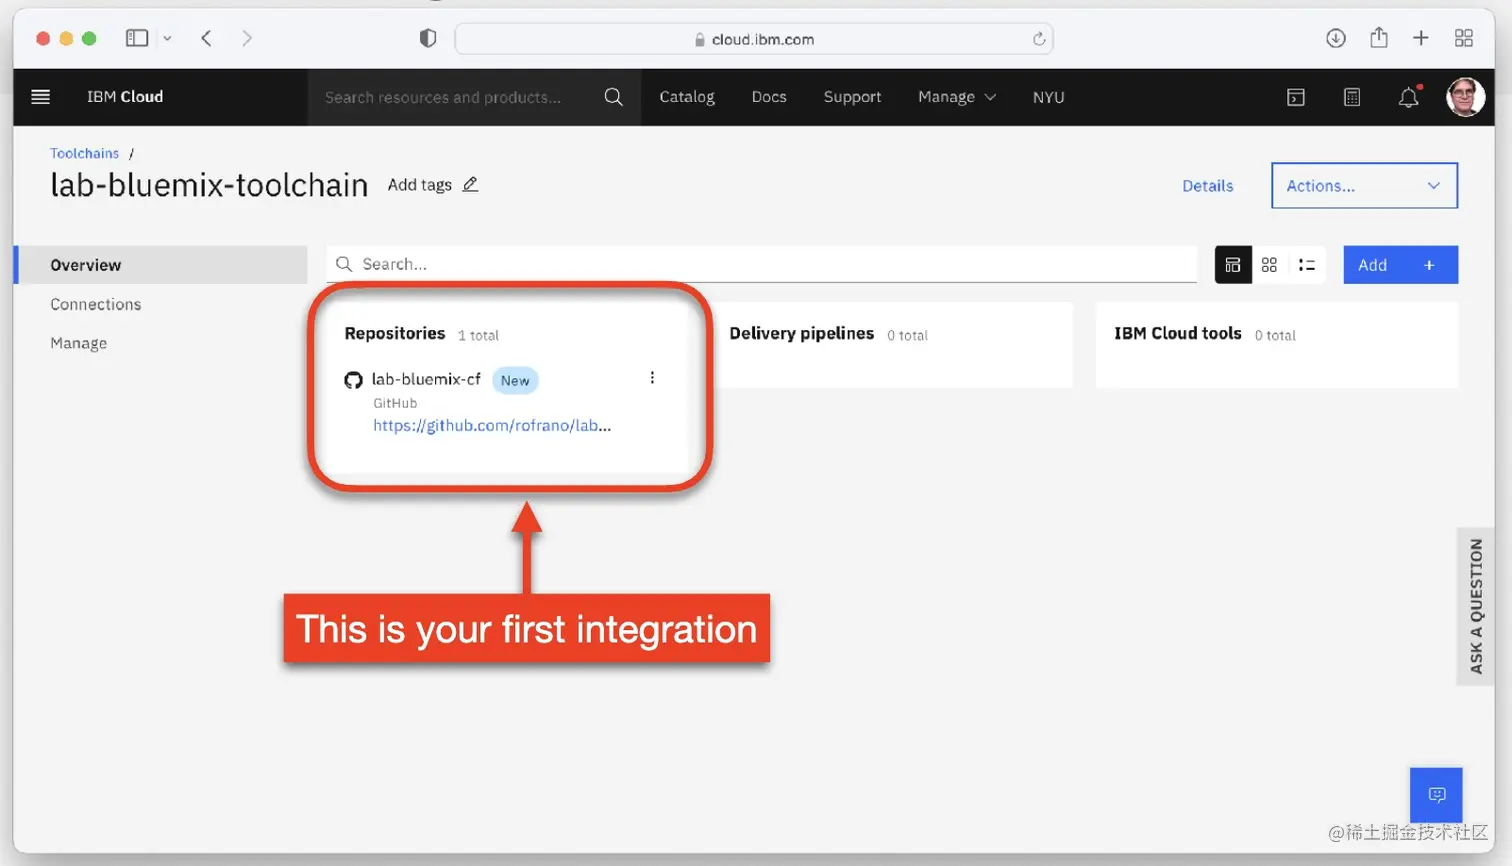
Task: Open the notifications bell icon
Action: pos(1409,97)
